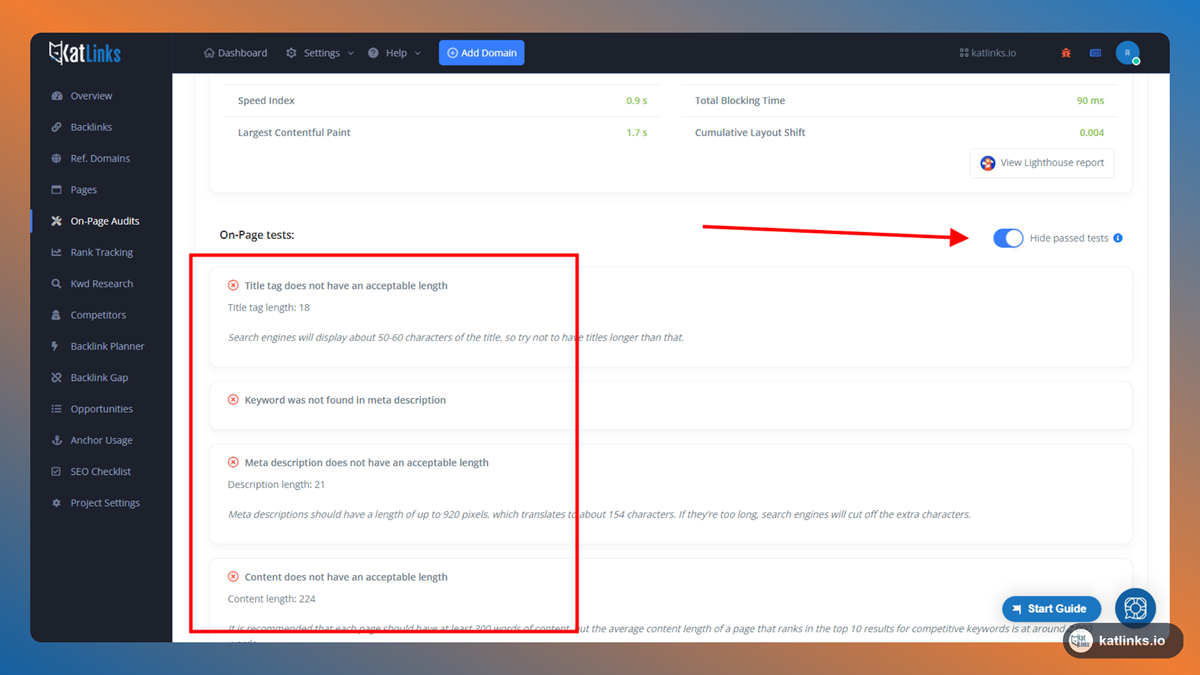
Task: Click the Ref. Domains globe icon
Action: (x=56, y=158)
